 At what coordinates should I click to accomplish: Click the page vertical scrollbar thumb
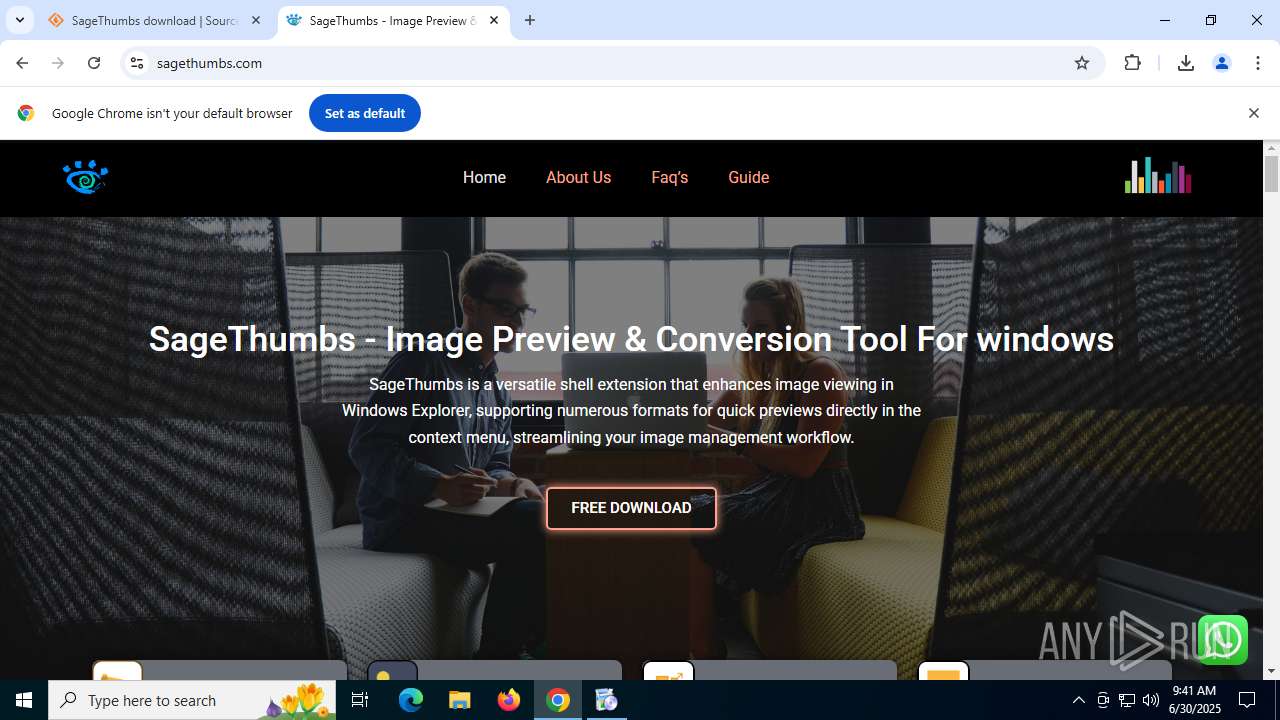click(1271, 173)
